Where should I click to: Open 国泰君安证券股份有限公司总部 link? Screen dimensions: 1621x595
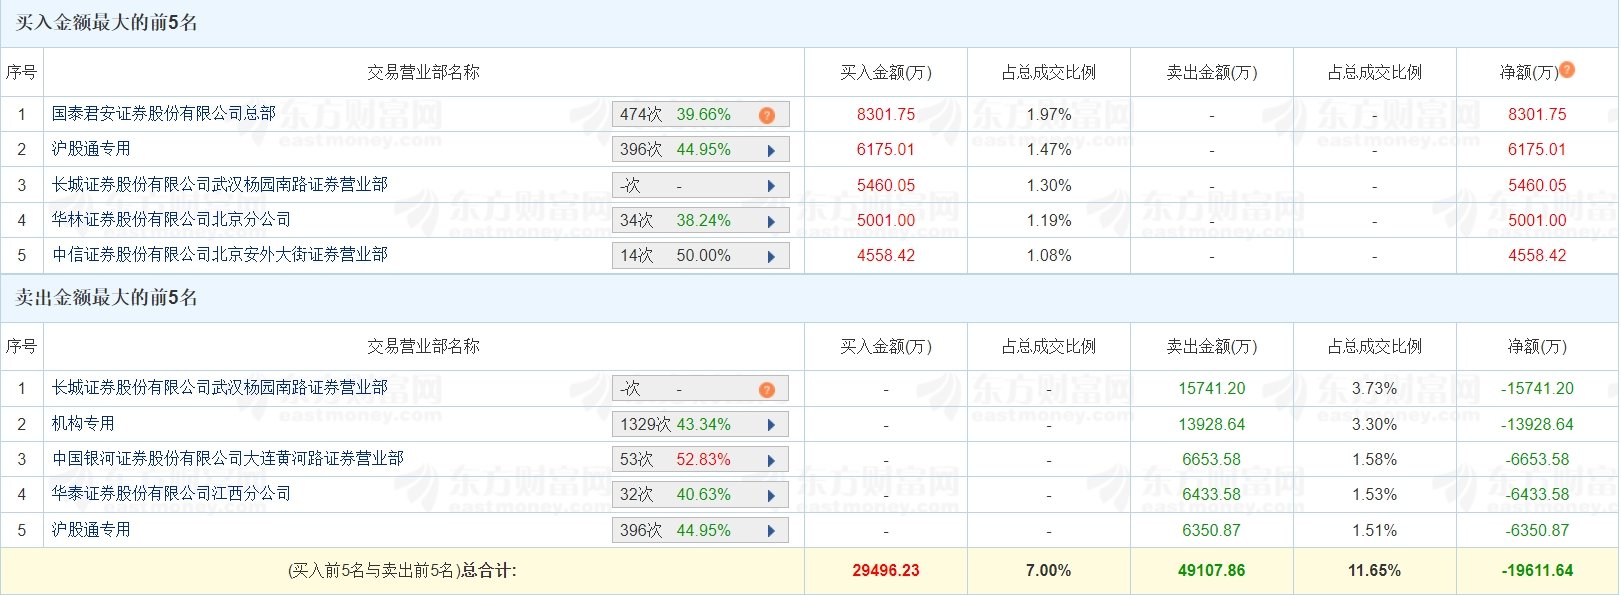click(x=164, y=114)
